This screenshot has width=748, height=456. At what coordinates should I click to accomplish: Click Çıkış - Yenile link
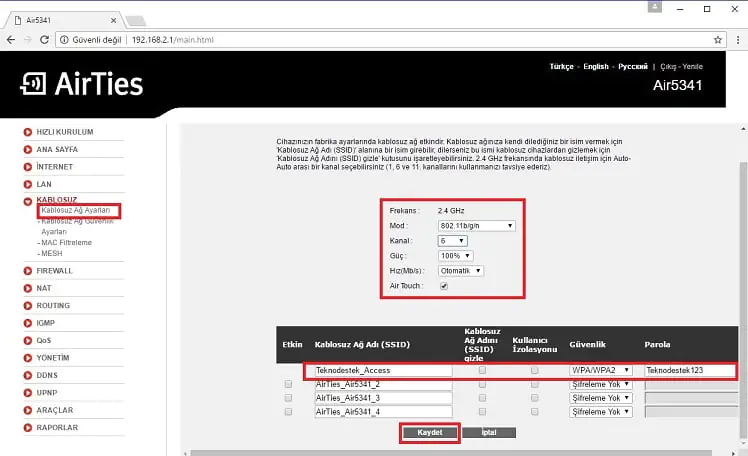681,67
